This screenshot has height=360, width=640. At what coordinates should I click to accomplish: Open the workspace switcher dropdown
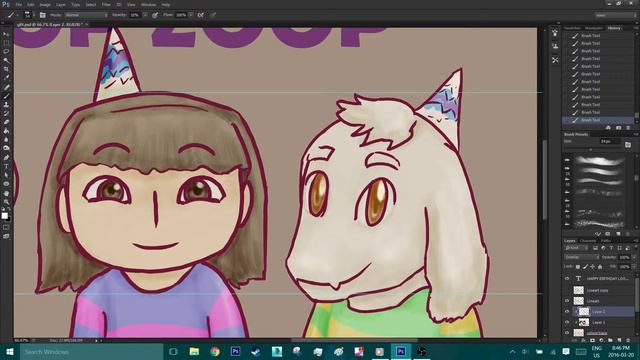[x=616, y=15]
